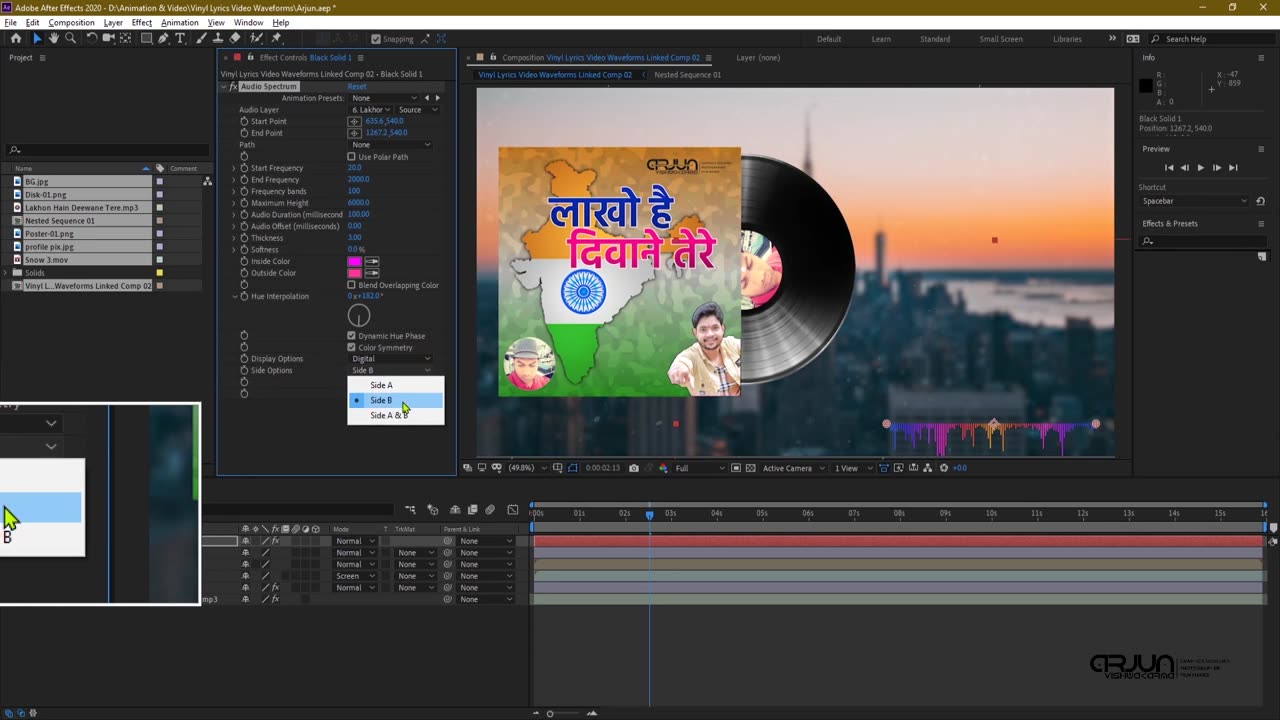Click the eyedropper next to Inside Color

[x=372, y=261]
